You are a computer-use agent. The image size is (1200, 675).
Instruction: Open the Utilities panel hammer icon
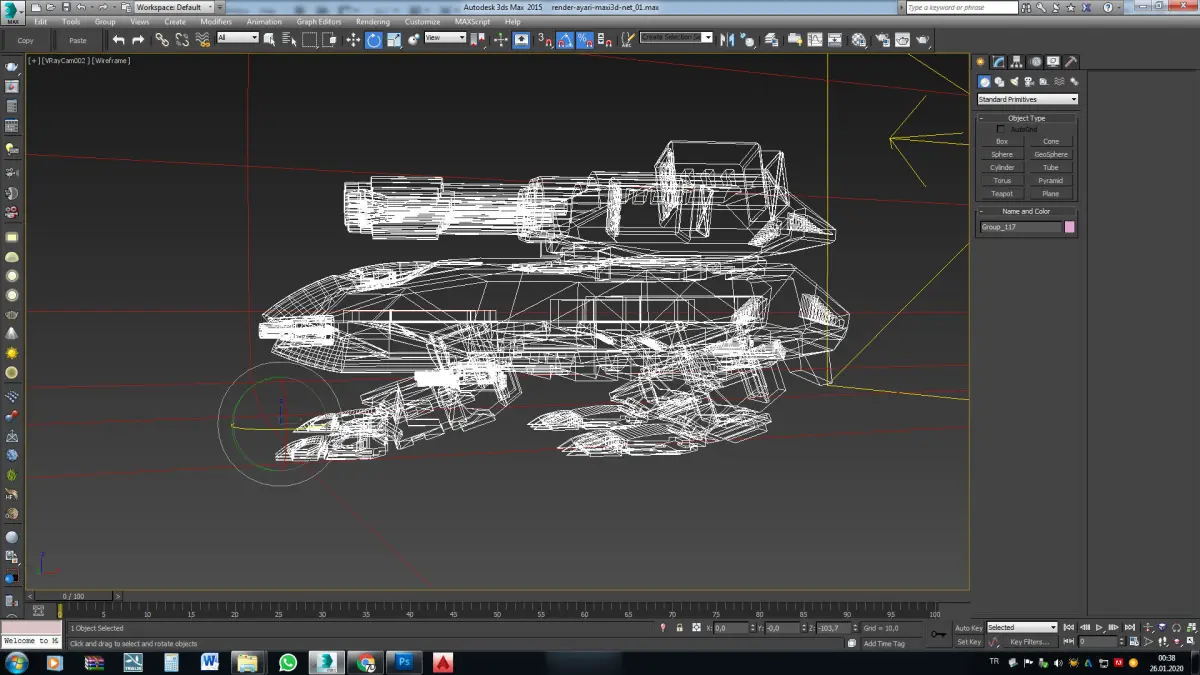1071,62
